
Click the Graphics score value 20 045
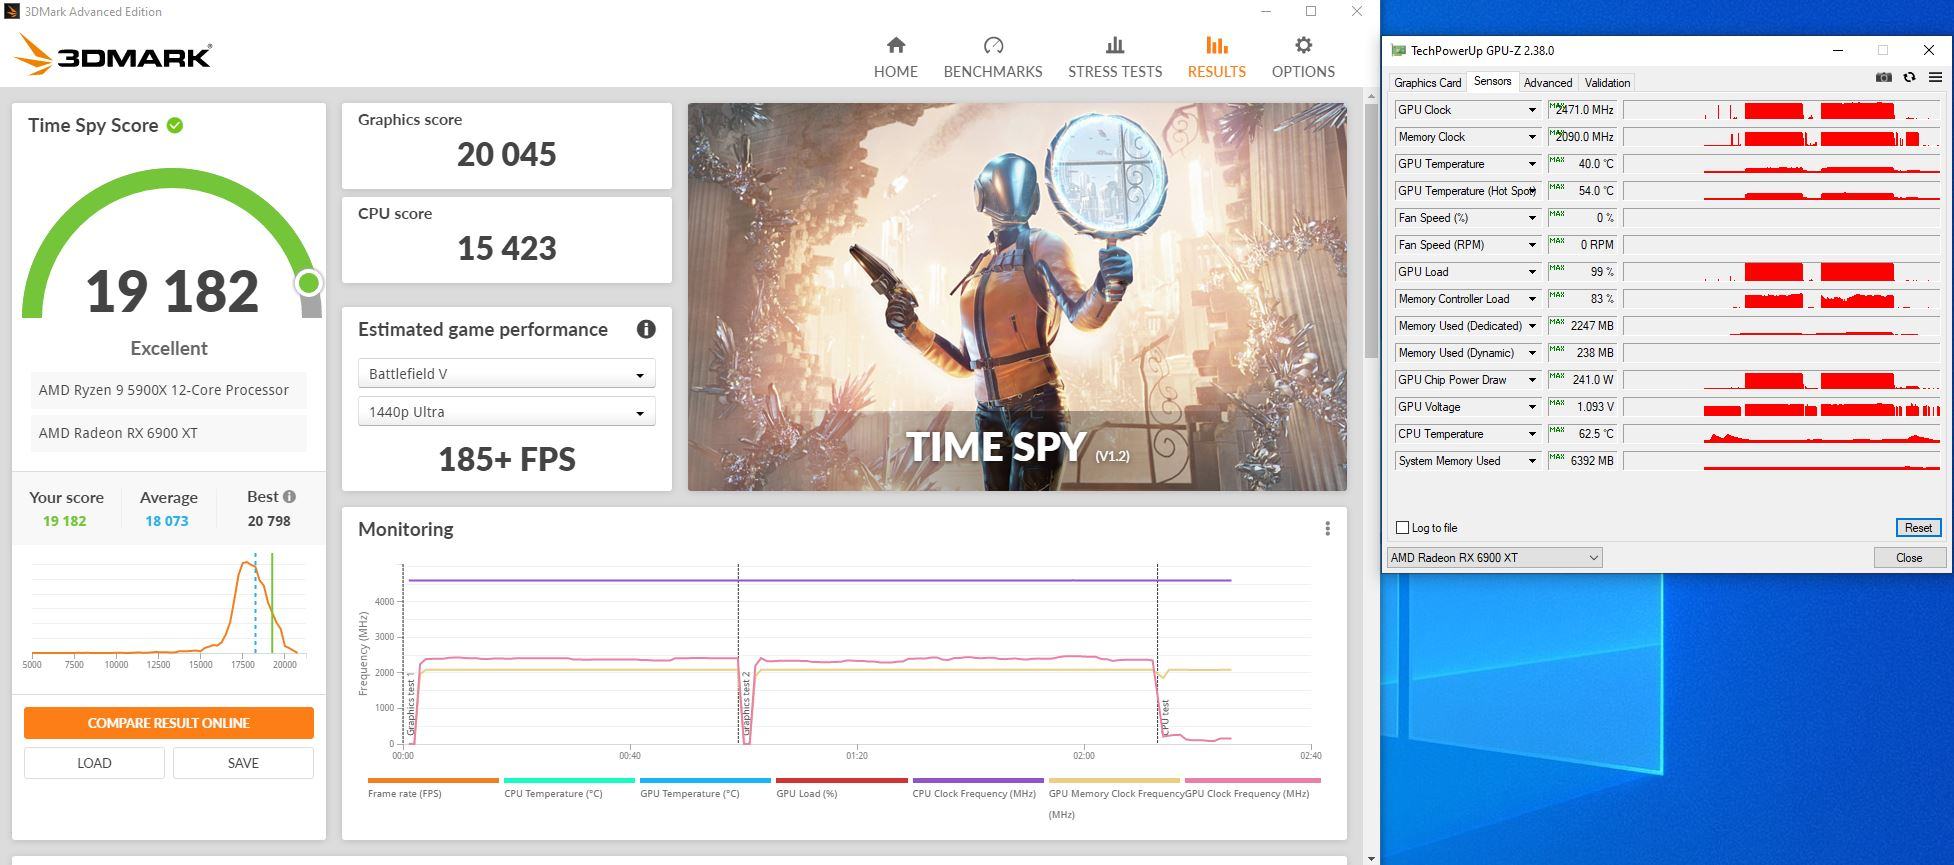(506, 154)
